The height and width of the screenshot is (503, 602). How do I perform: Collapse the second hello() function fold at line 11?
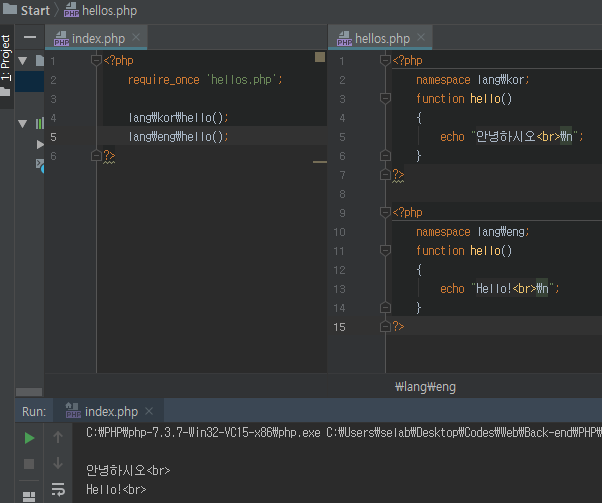click(x=385, y=251)
